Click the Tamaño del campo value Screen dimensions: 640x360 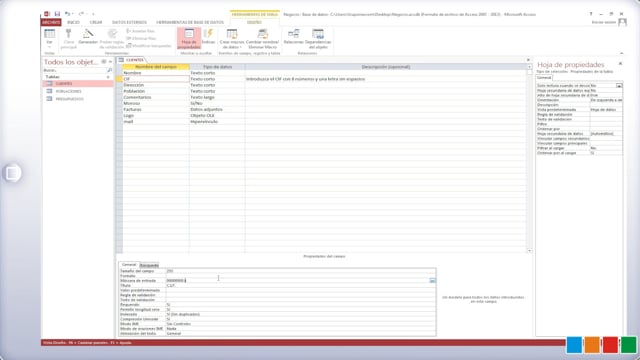pos(301,271)
